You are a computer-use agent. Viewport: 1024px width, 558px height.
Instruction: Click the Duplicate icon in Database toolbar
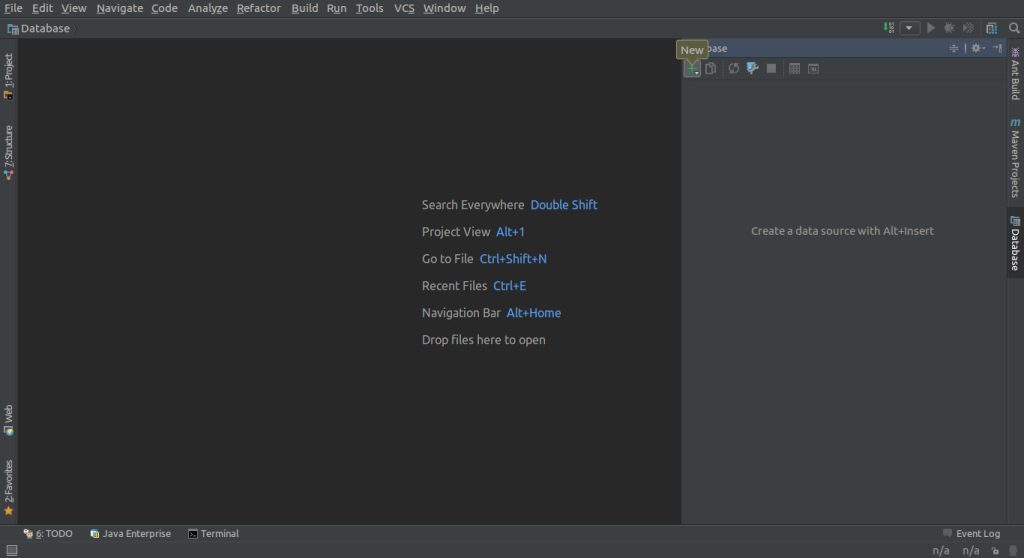pyautogui.click(x=710, y=69)
